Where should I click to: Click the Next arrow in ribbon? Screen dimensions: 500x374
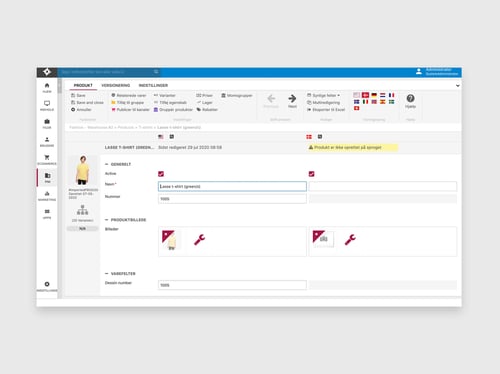click(292, 99)
